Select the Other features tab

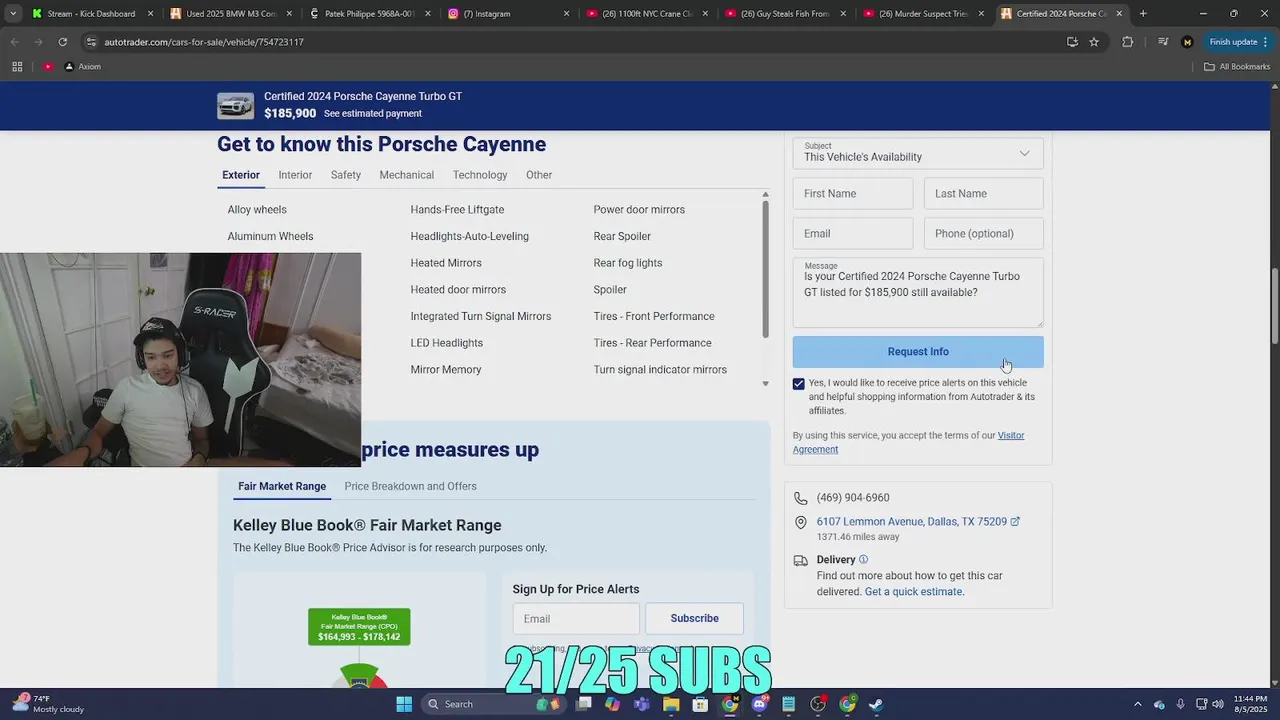(x=539, y=175)
